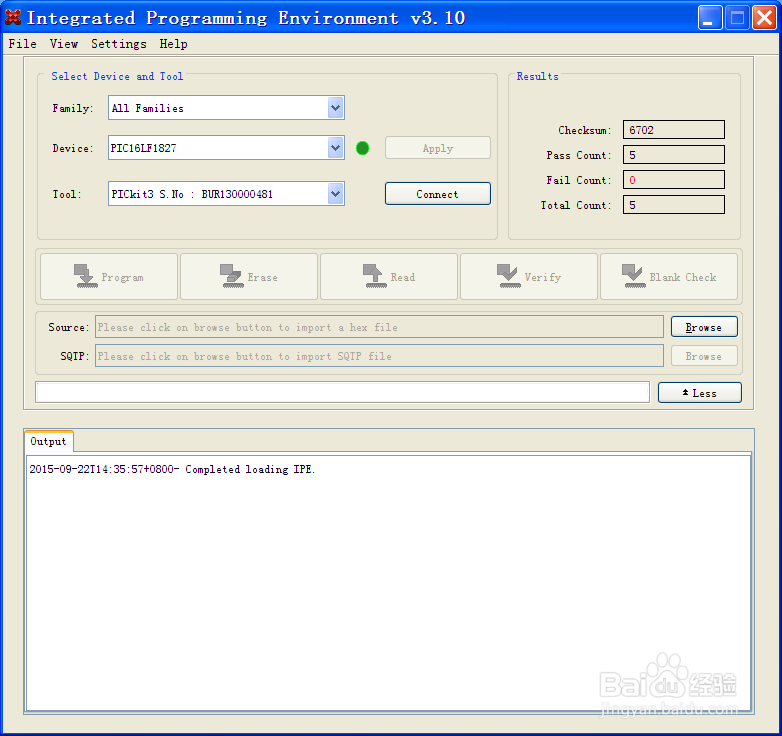Open the Device dropdown showing PIC16LF1827
Screen dimensions: 782x736
pos(336,148)
